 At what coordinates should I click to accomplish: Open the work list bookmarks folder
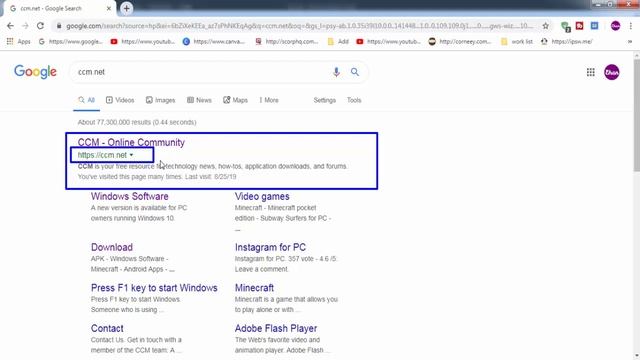(517, 41)
